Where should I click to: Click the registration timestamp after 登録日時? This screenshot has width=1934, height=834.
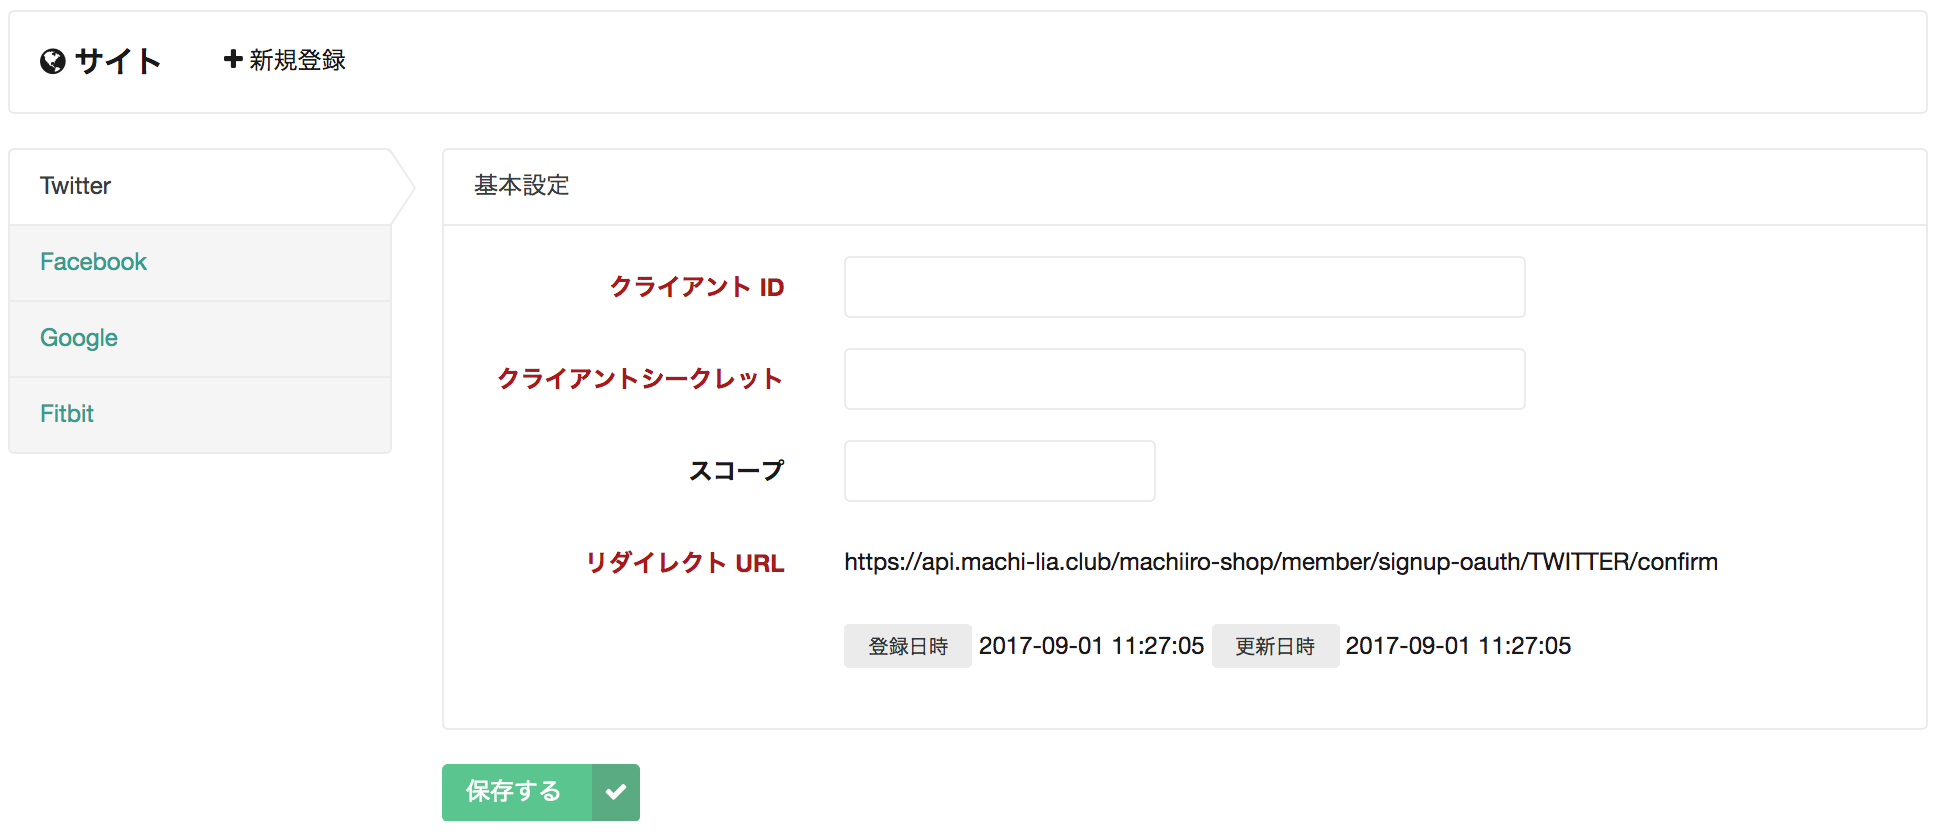1091,646
